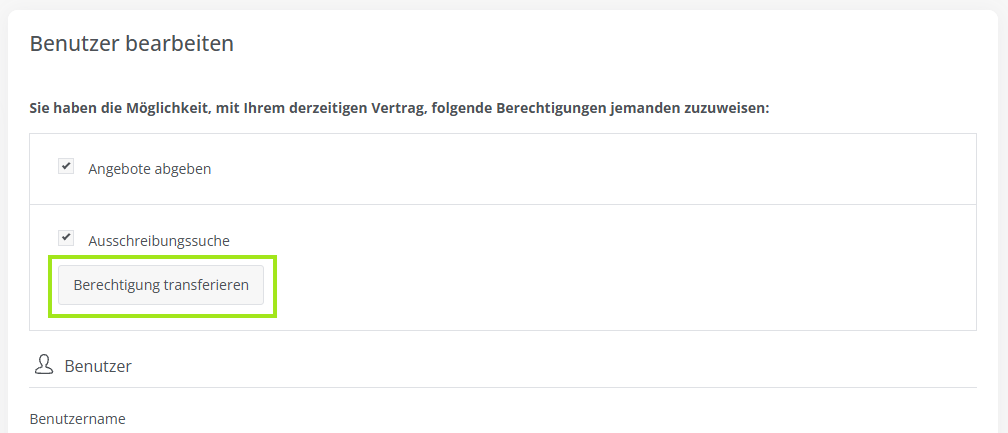Click empty space in Angebote abgeben row
This screenshot has width=1008, height=433.
coord(600,169)
